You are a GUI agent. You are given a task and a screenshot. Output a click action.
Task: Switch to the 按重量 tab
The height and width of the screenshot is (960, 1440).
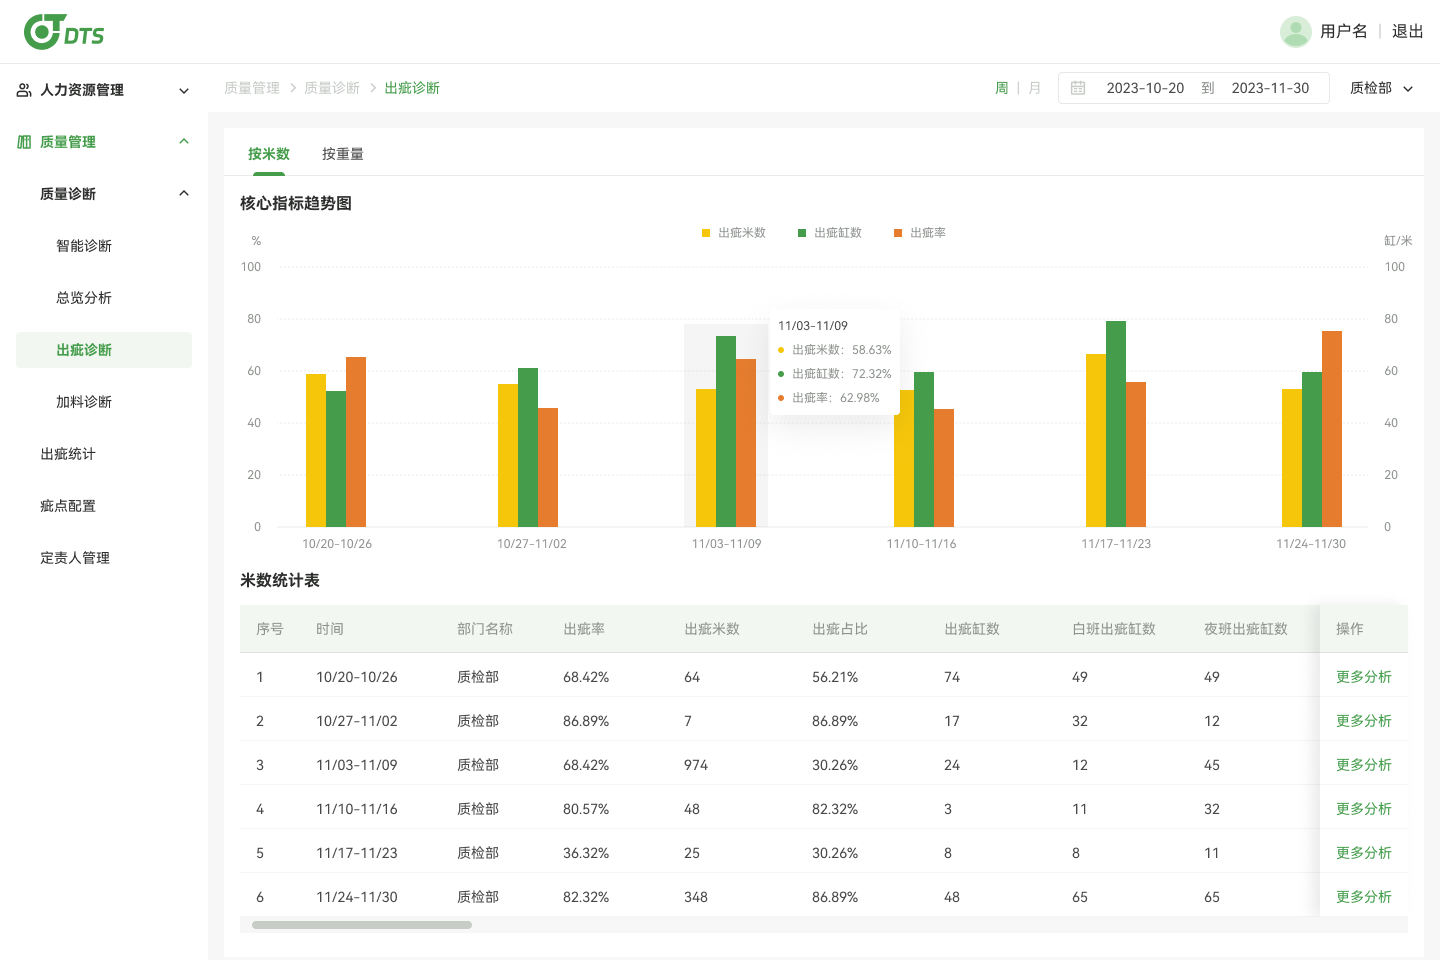point(343,154)
